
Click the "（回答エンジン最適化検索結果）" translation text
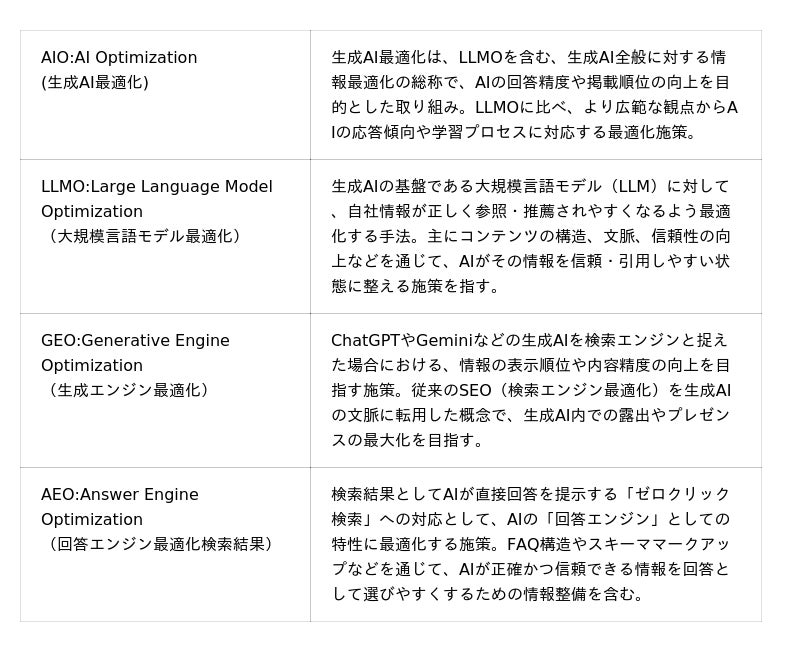tap(157, 544)
